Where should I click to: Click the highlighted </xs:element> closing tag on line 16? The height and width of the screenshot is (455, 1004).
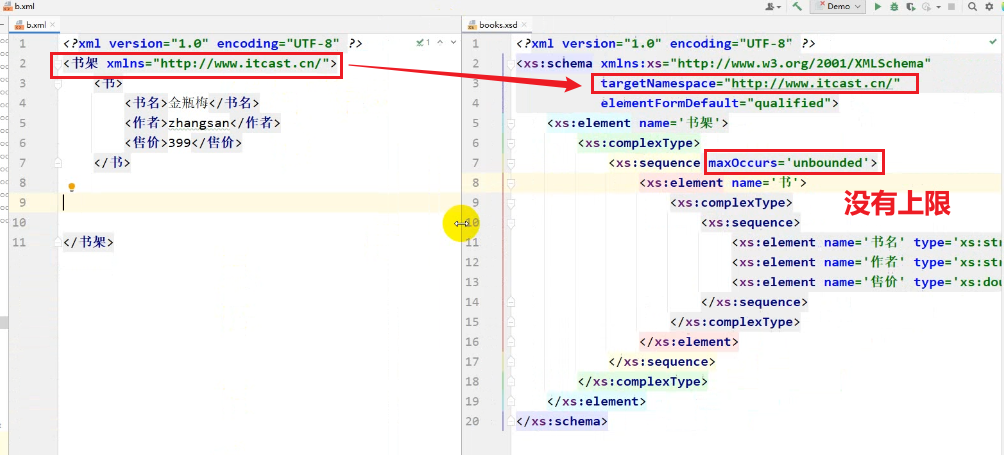(689, 342)
